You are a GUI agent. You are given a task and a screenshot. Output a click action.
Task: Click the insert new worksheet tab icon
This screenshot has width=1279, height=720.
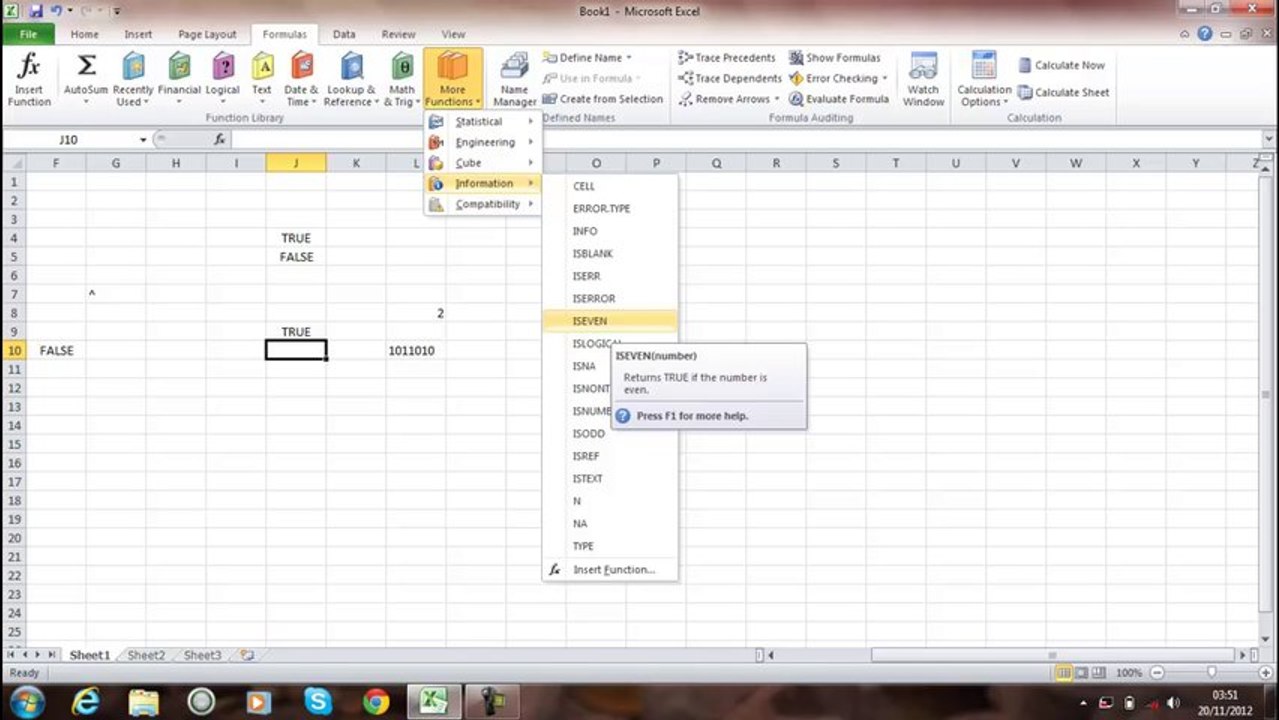point(246,655)
